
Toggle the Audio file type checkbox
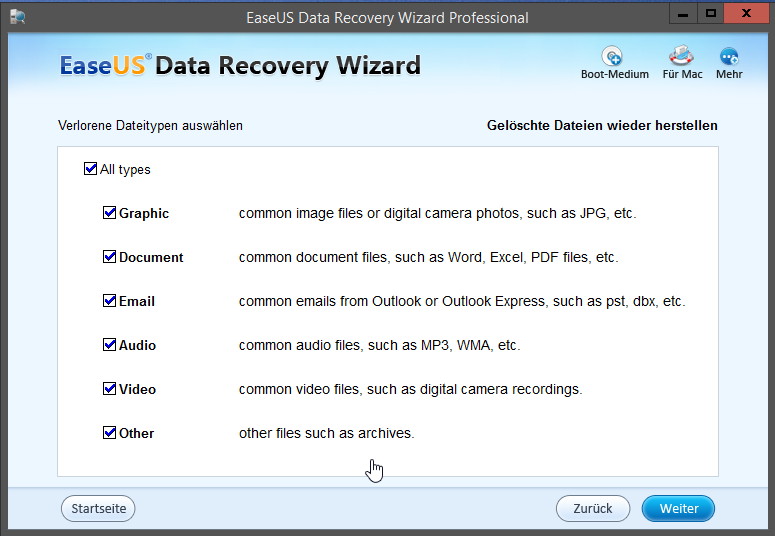(109, 345)
